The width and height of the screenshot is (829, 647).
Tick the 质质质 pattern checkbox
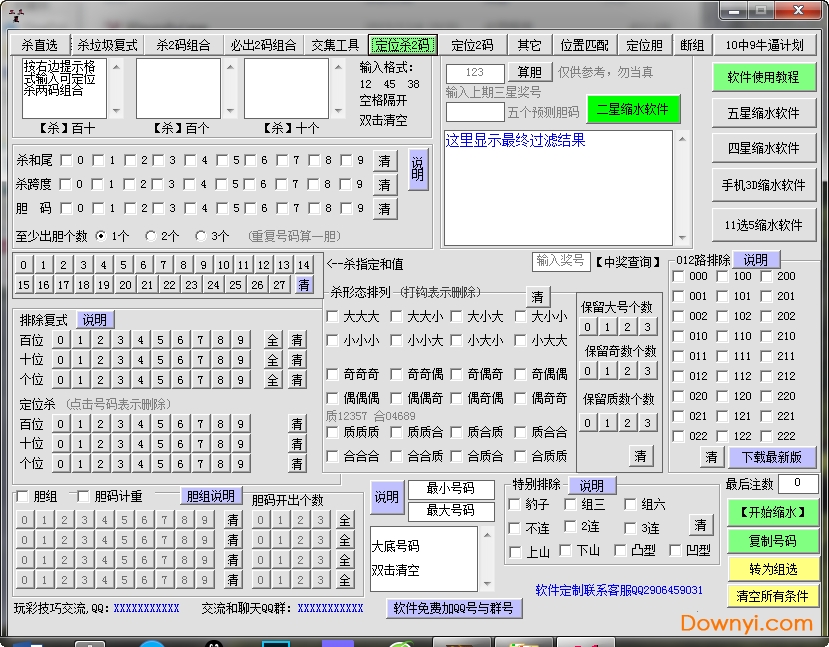pyautogui.click(x=333, y=432)
